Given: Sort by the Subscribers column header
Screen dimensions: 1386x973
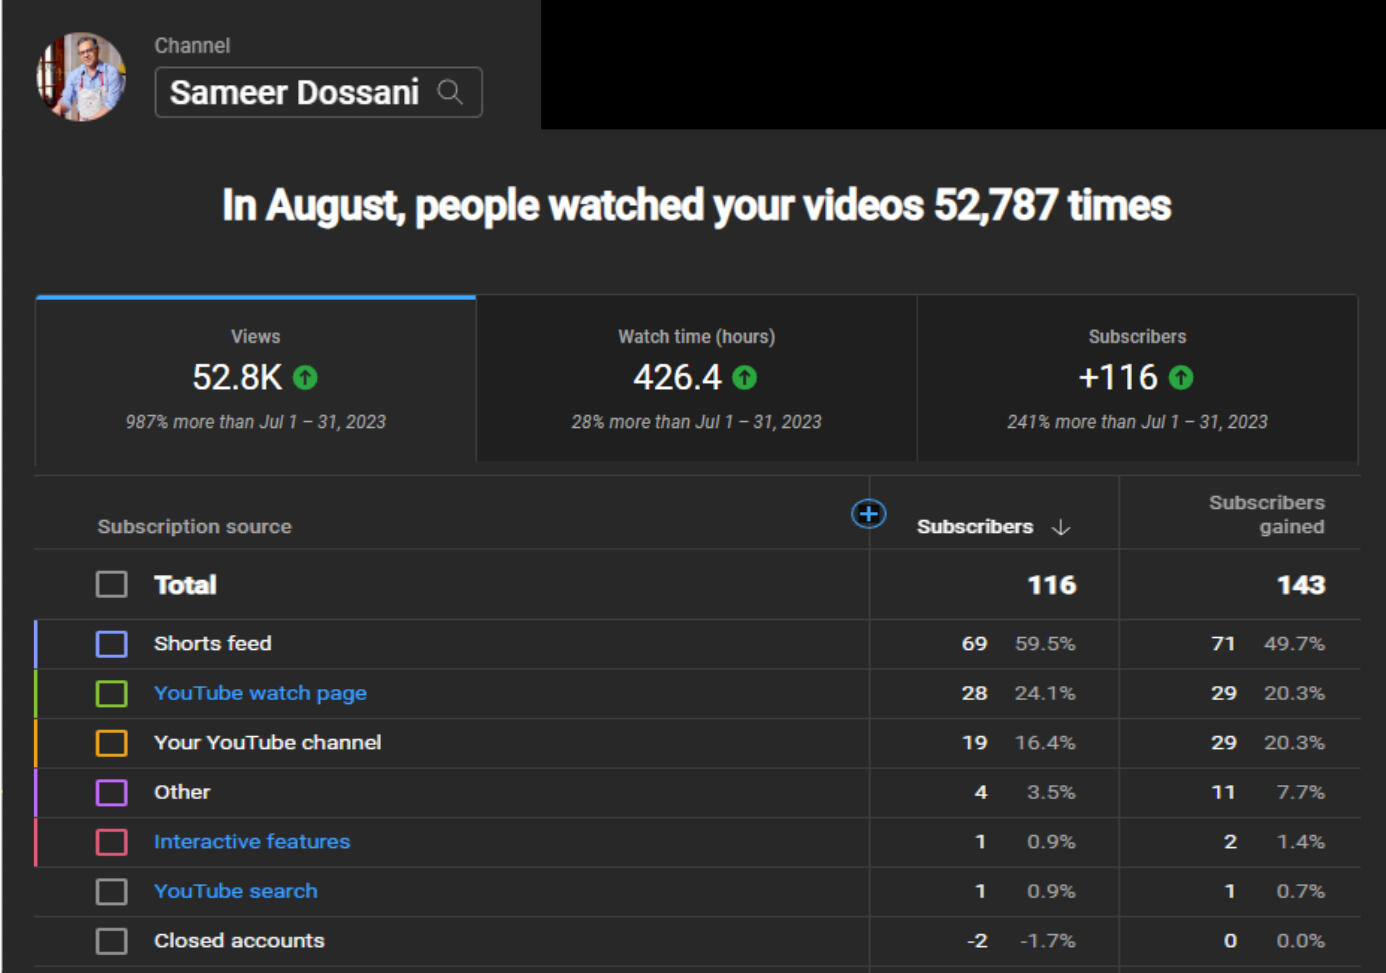Looking at the screenshot, I should (974, 527).
